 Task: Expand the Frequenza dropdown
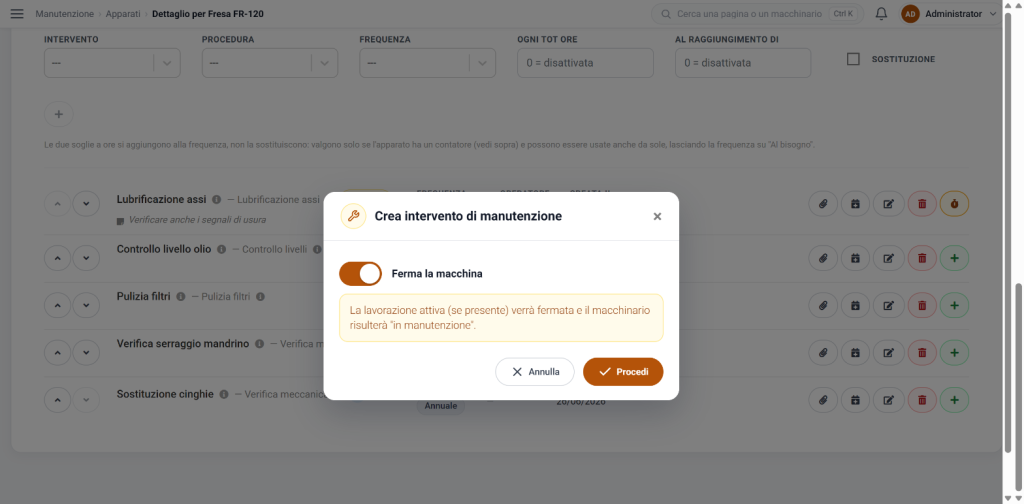point(427,63)
